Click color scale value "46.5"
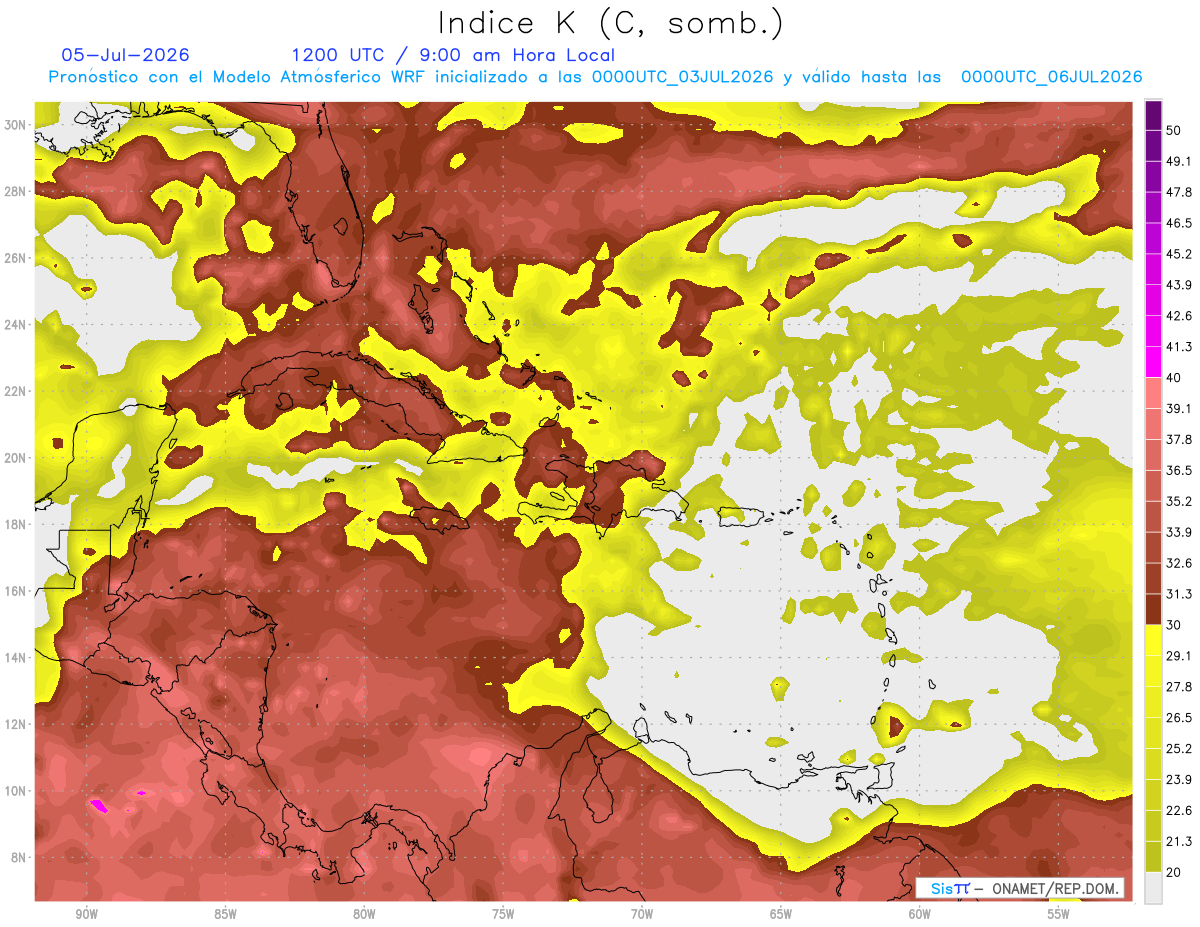The width and height of the screenshot is (1200, 927). tap(1179, 223)
